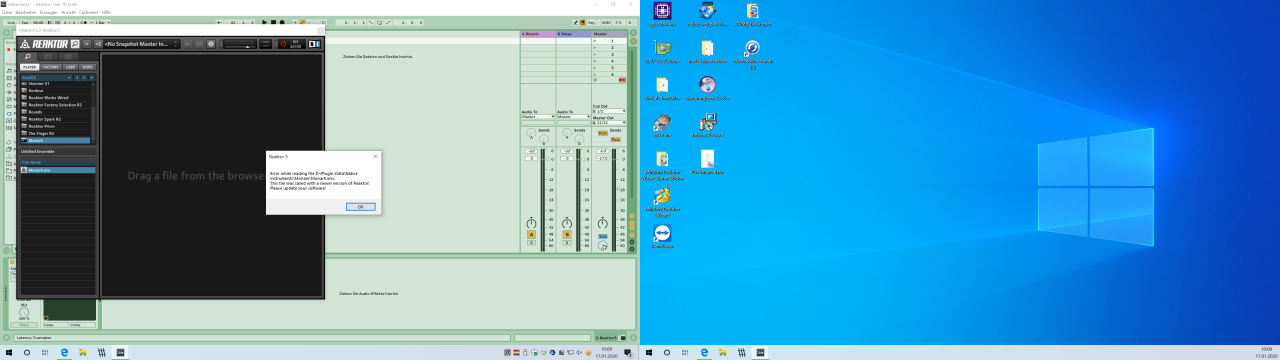
Task: Toggle the Key map mode in Ableton
Action: [591, 21]
